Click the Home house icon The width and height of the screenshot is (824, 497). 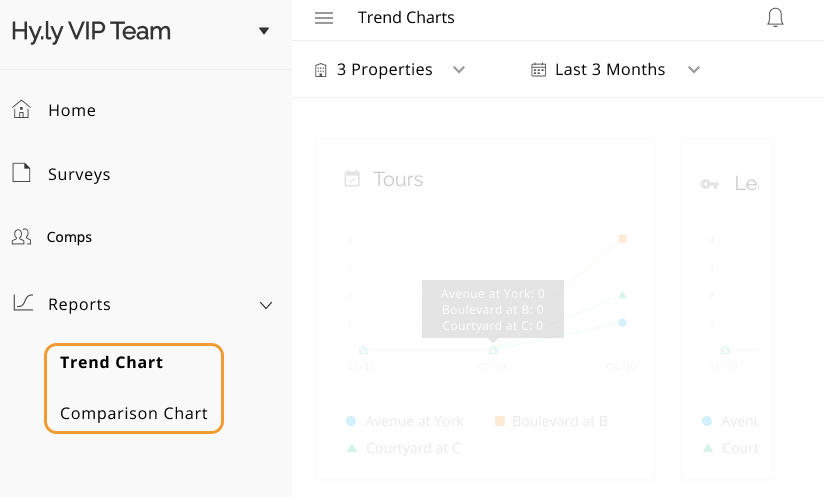21,110
